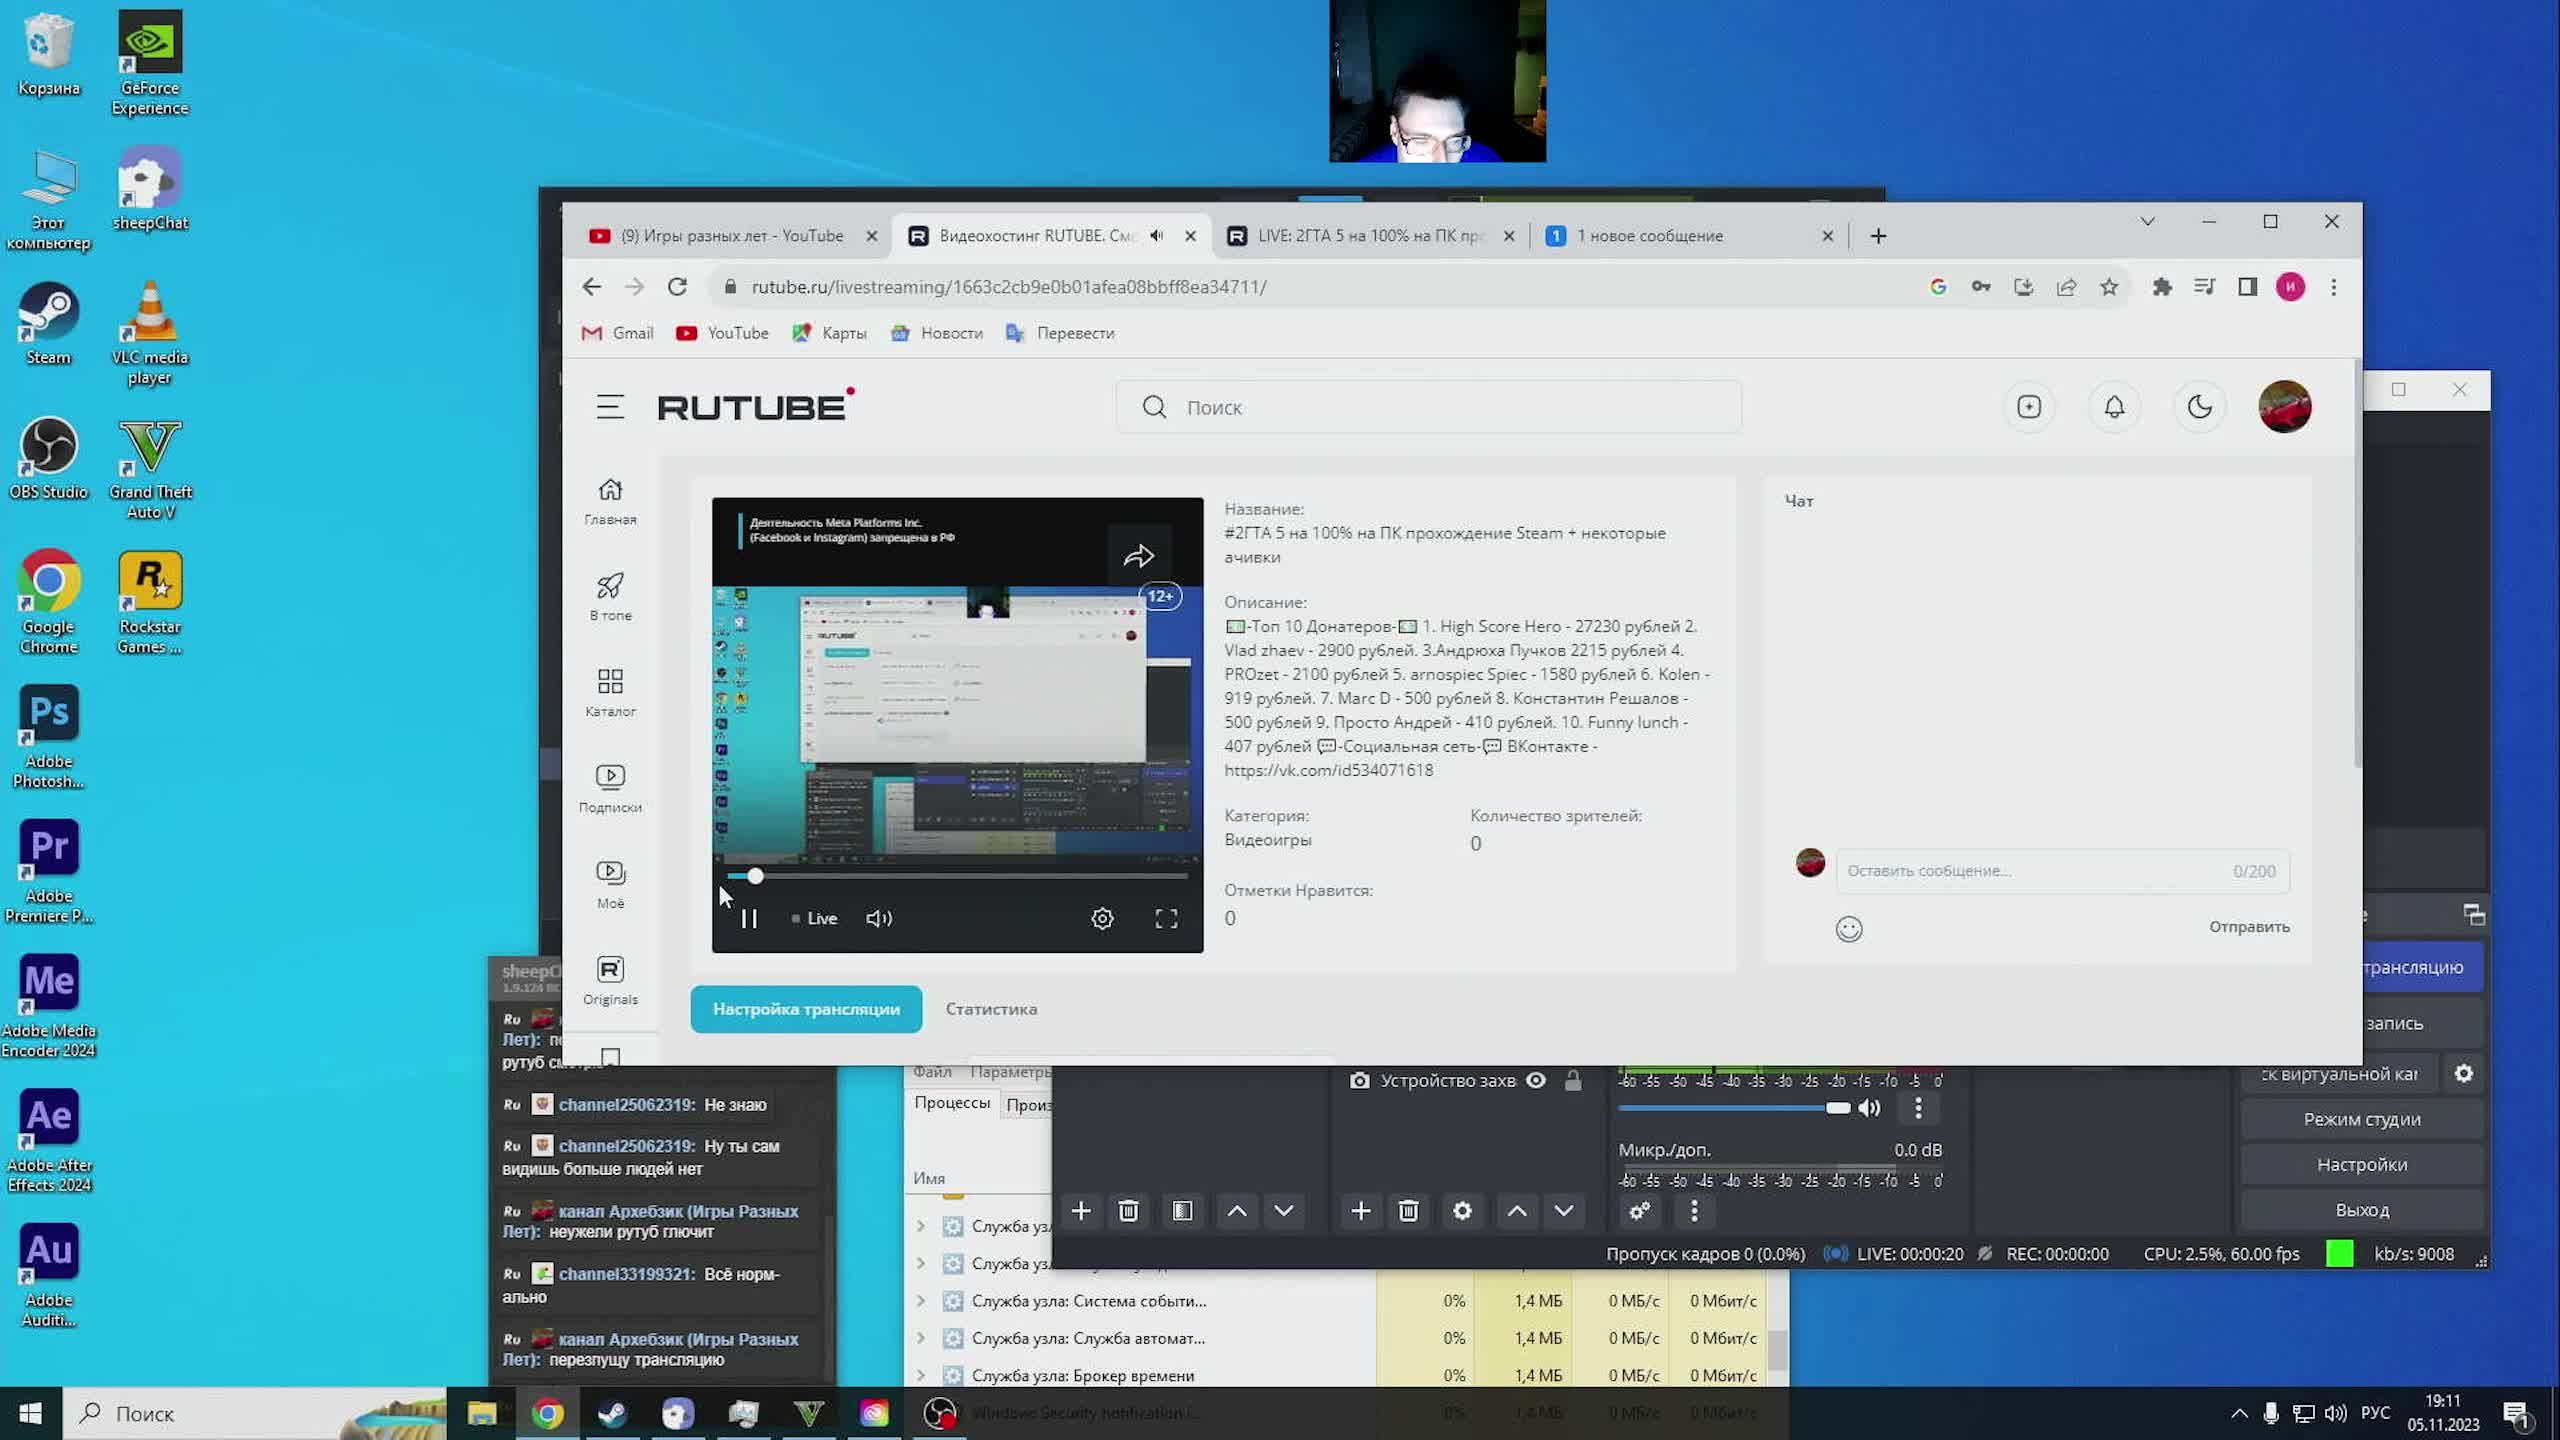
Task: Pause the live stream playback
Action: [749, 918]
